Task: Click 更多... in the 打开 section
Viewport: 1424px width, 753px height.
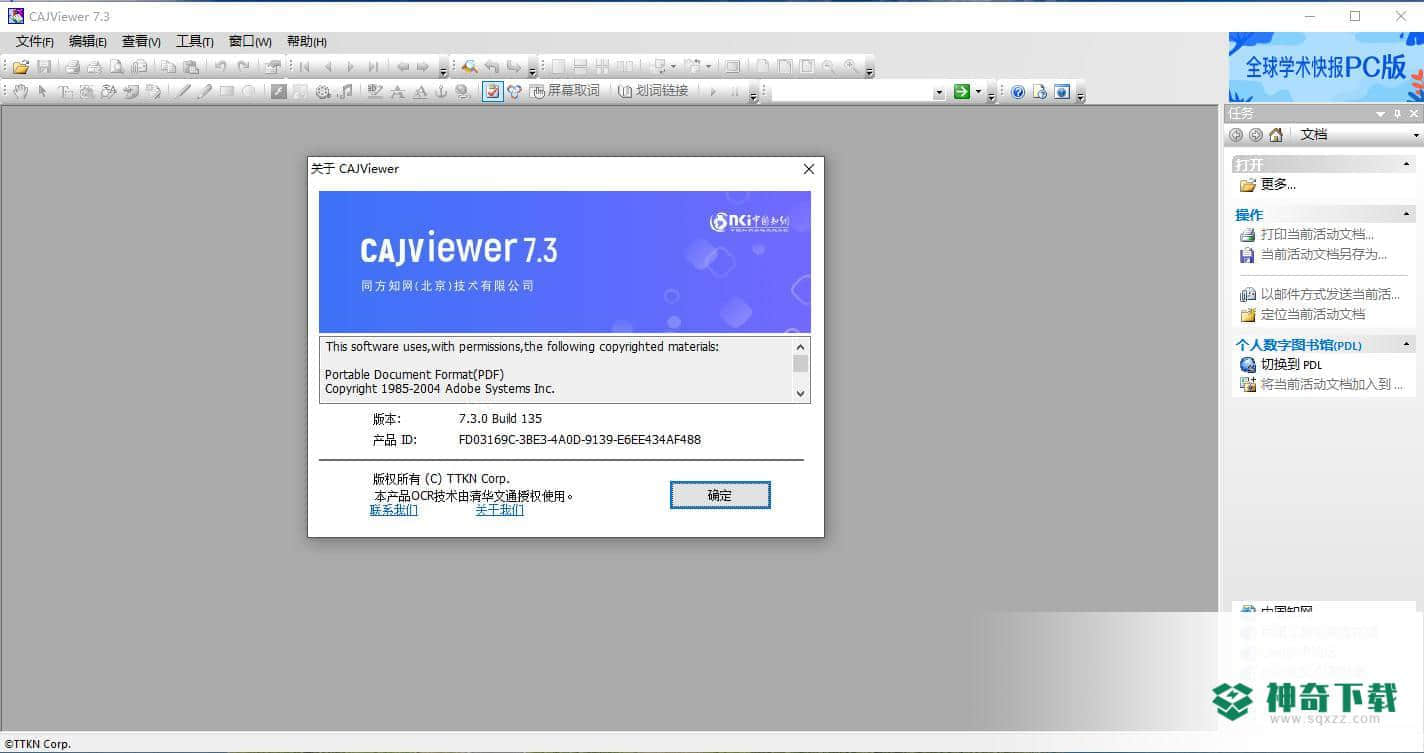Action: coord(1278,185)
